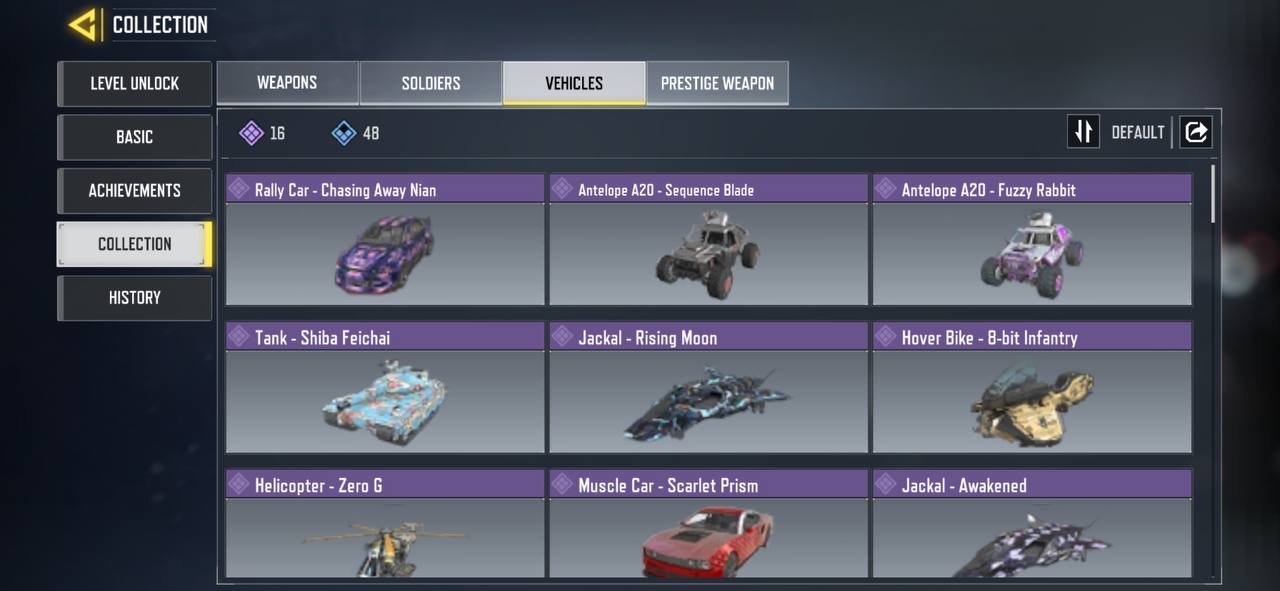This screenshot has height=591, width=1280.
Task: Click the blue rare rarity count icon
Action: tap(344, 133)
